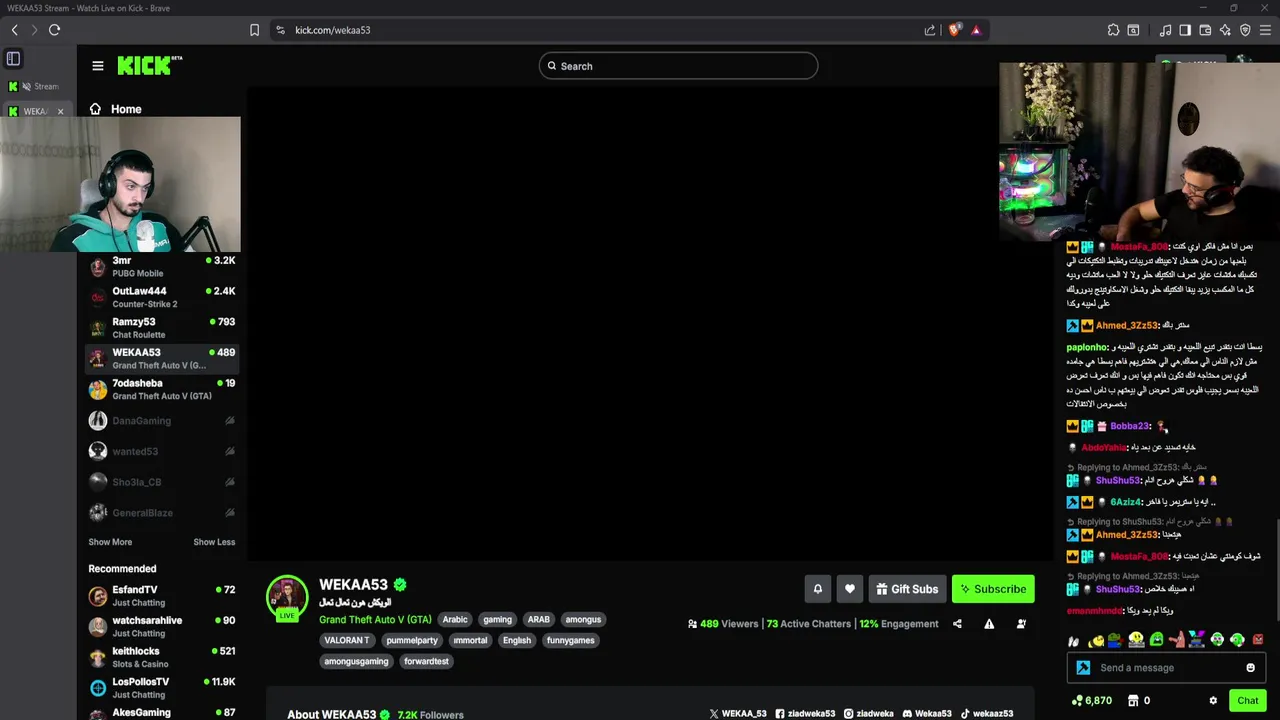Screen dimensions: 1280x720
Task: Open recommended channel LosPollosTV
Action: pyautogui.click(x=163, y=688)
